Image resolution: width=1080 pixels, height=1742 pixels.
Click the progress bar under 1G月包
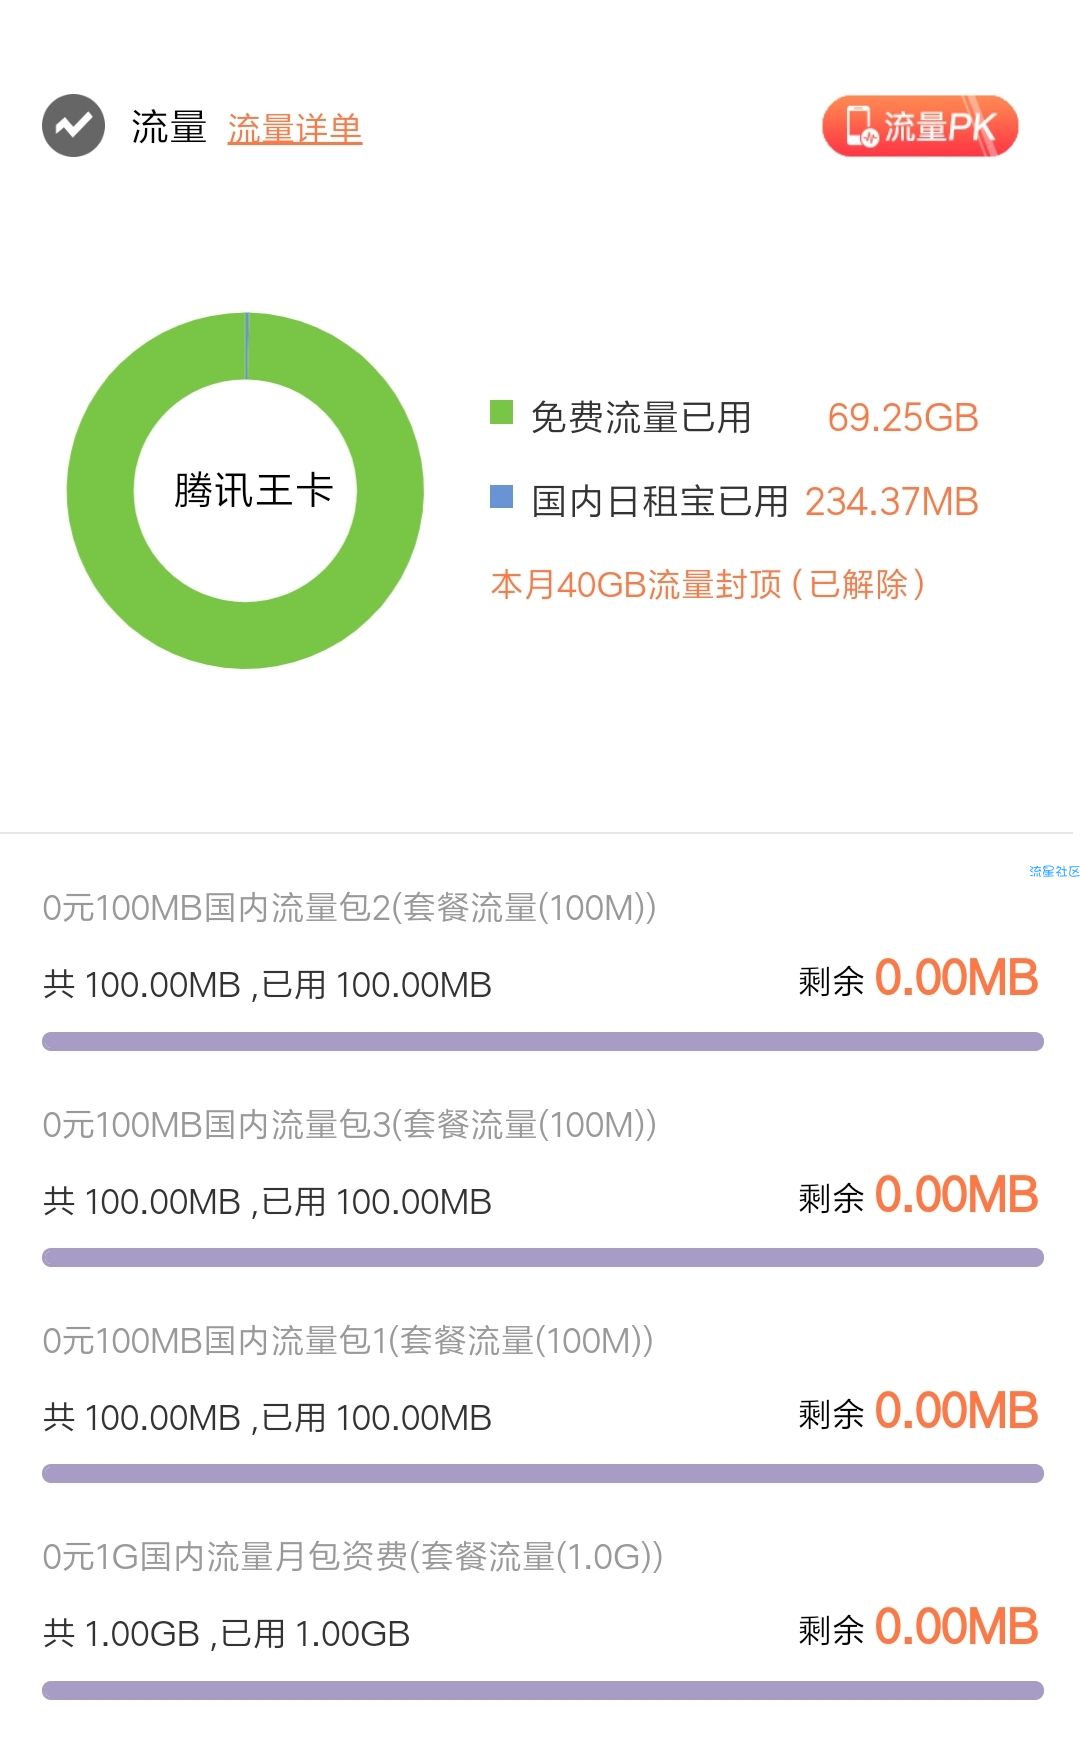tap(543, 1691)
